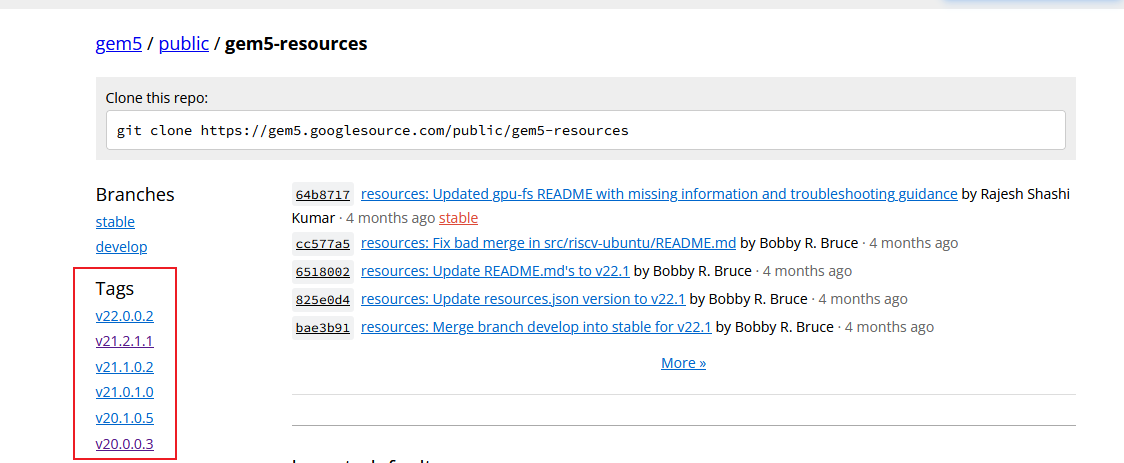The width and height of the screenshot is (1124, 463).
Task: Open the stable branch link under Branches
Action: click(x=115, y=222)
